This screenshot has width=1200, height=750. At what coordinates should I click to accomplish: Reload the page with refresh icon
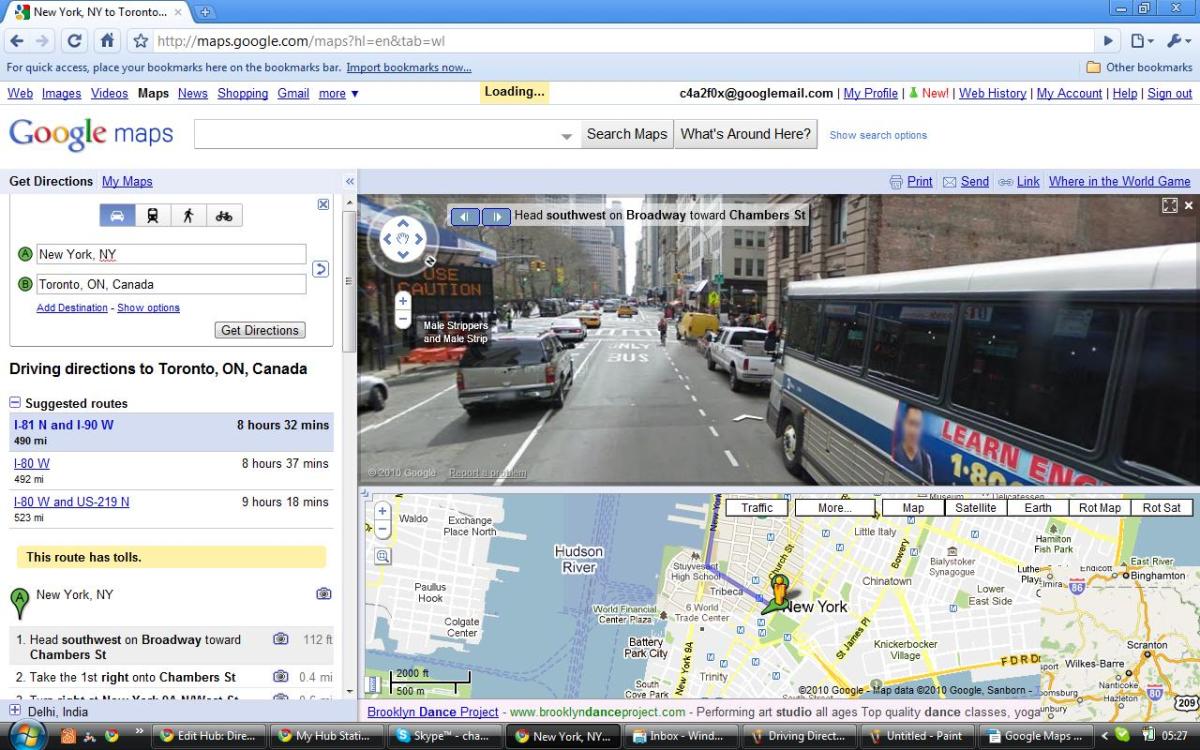74,41
